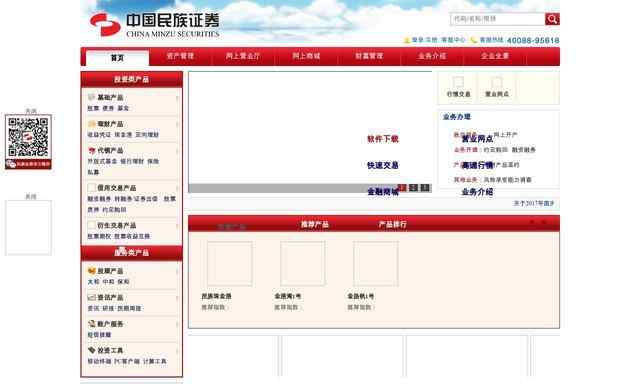
Task: Expand the 代销产品 row arrow
Action: tap(177, 151)
